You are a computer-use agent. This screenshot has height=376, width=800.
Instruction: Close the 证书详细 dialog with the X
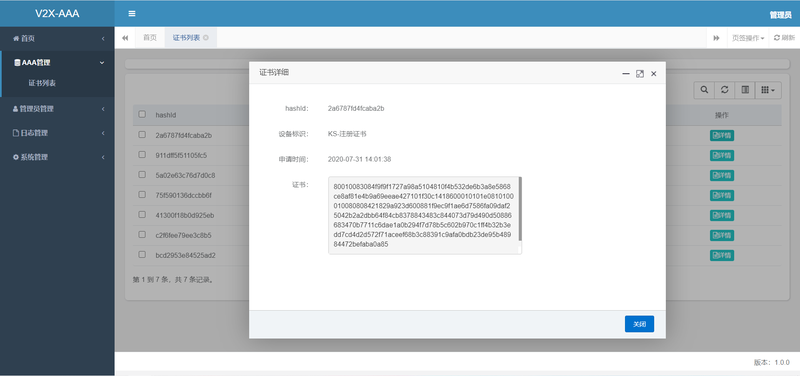tap(654, 74)
